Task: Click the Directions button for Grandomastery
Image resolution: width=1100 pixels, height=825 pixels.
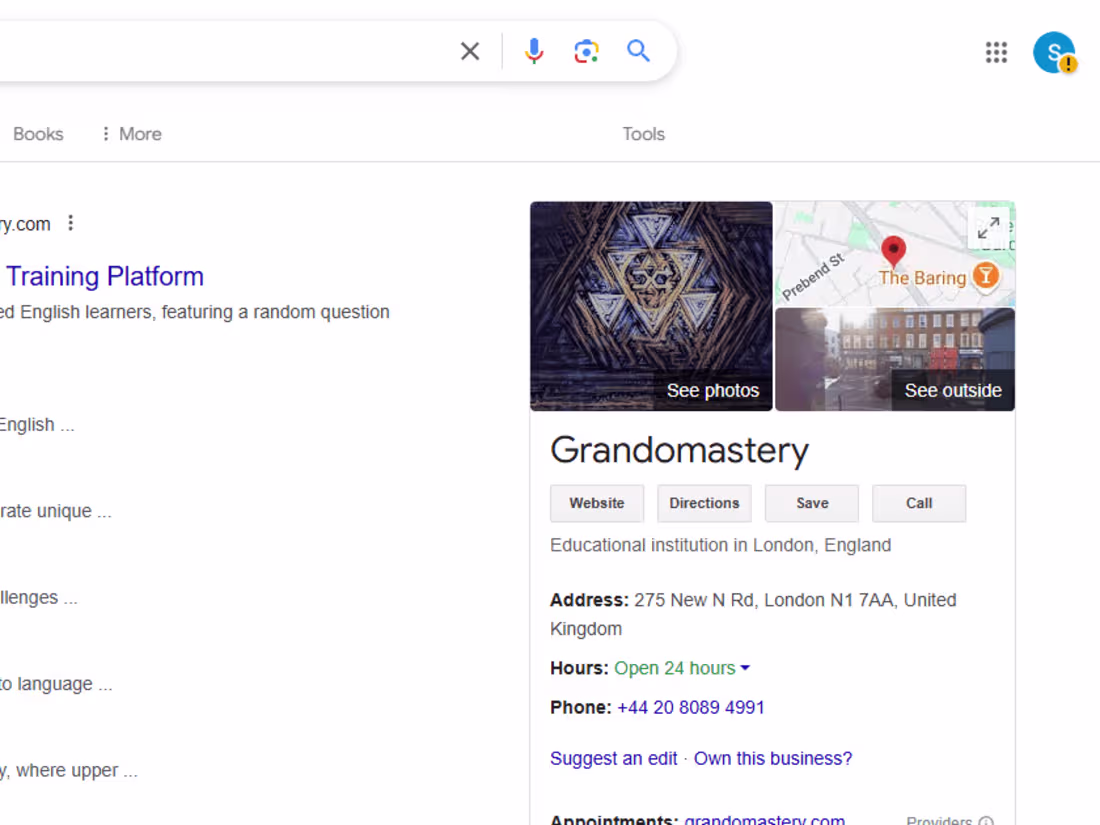Action: coord(704,503)
